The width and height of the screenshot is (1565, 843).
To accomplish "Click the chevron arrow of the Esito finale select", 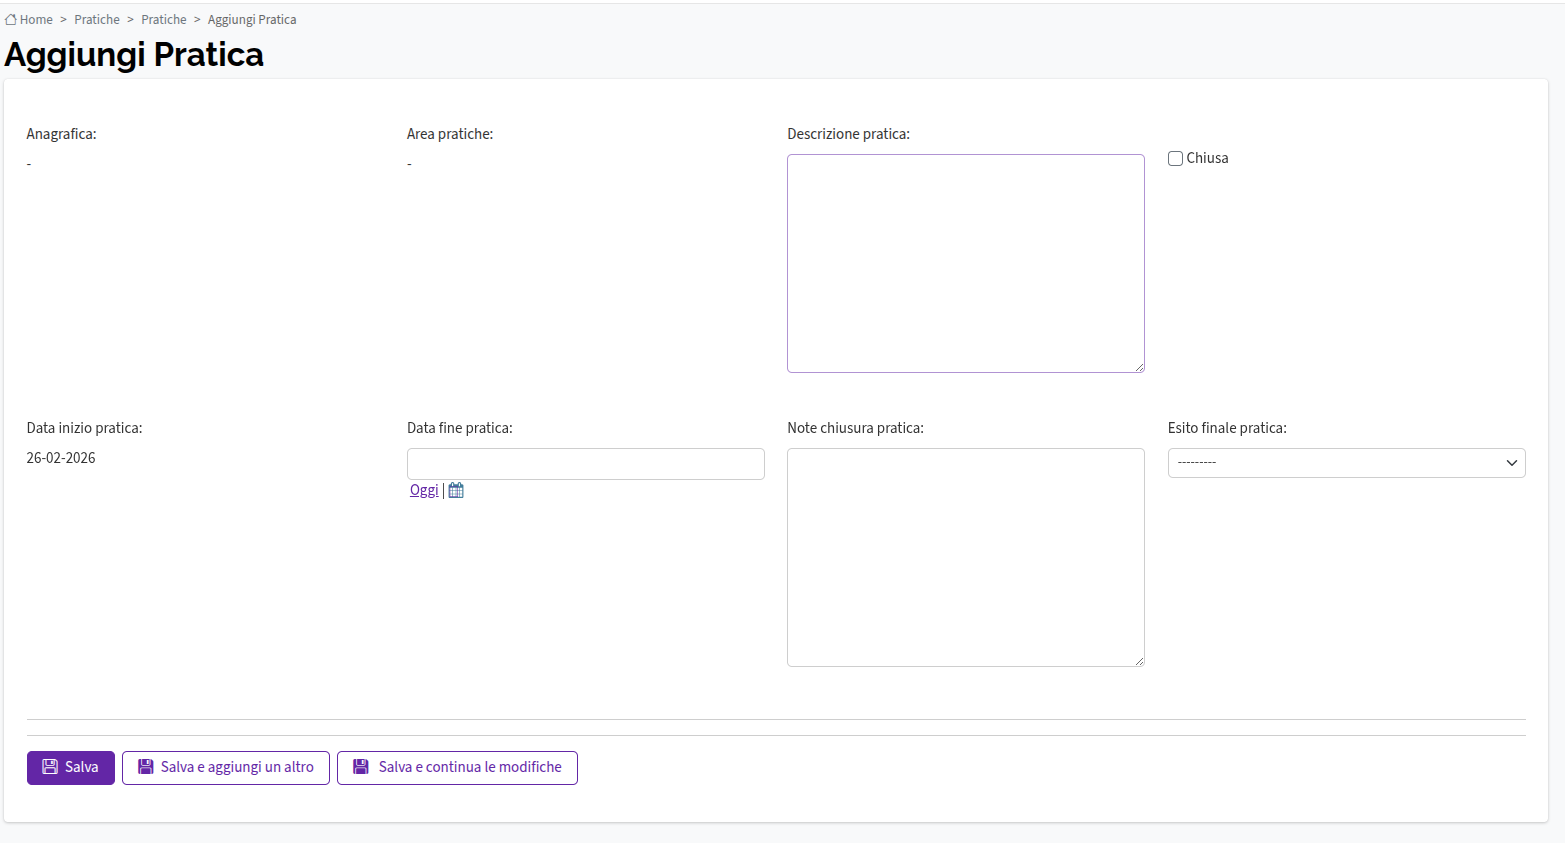I will tap(1511, 463).
